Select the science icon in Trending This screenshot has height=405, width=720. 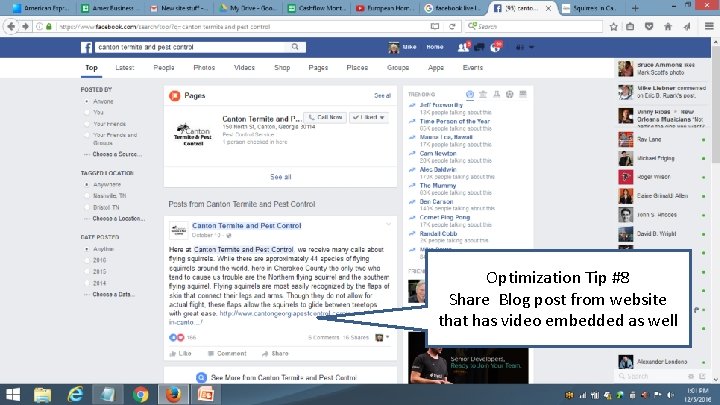(496, 95)
